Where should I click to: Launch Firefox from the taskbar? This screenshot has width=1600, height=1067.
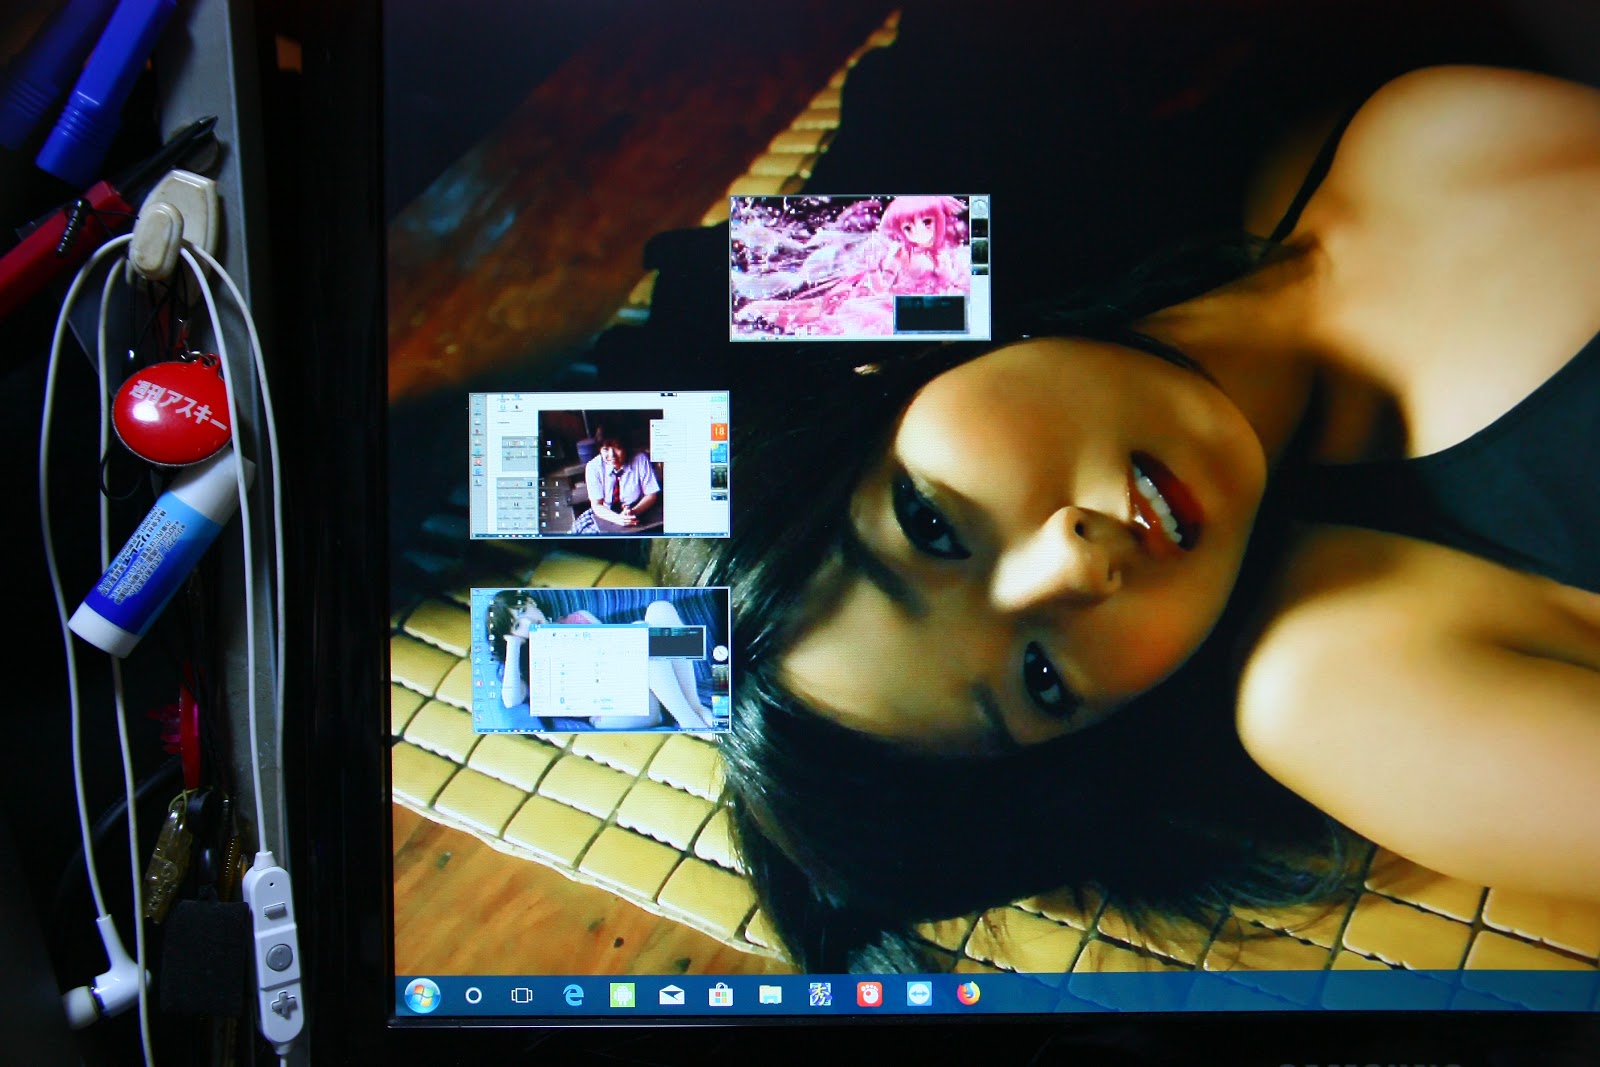[968, 993]
